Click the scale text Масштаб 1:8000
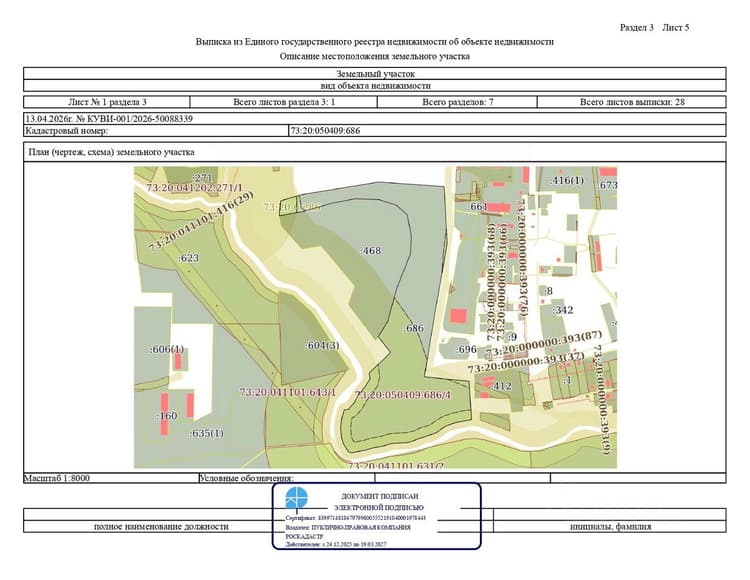The width and height of the screenshot is (750, 580). click(57, 478)
